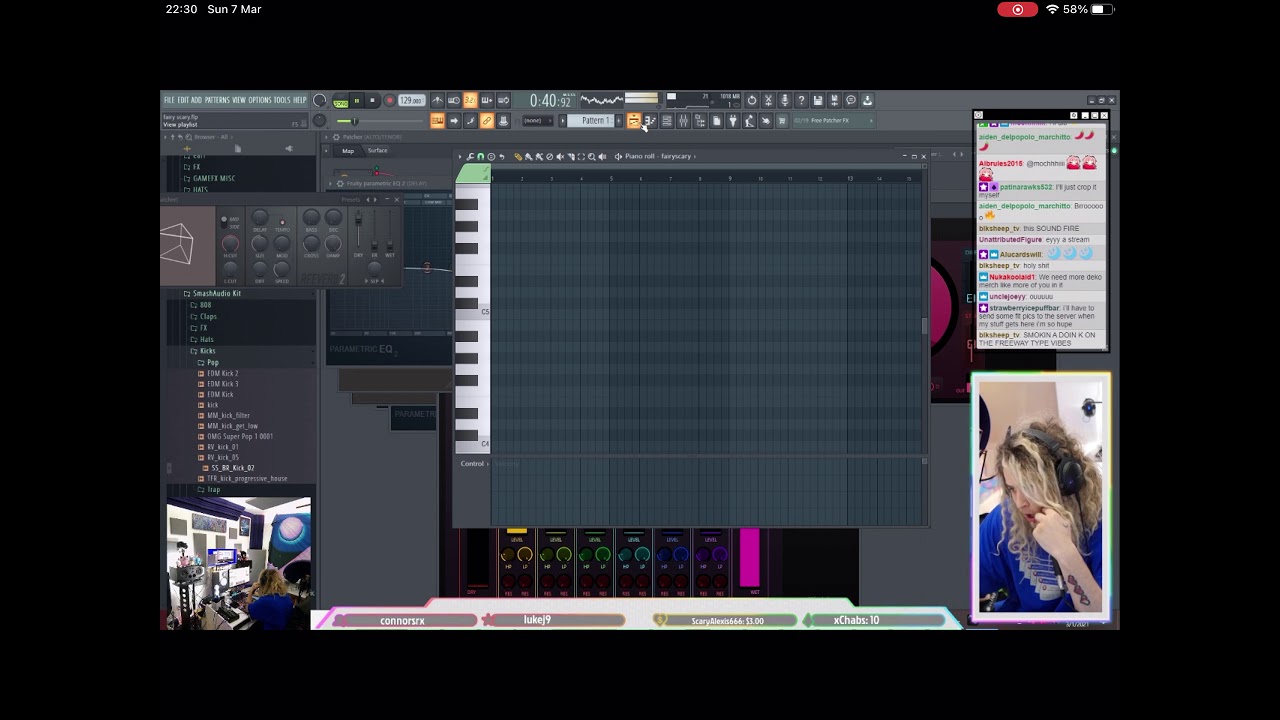
Task: Click the save project floppy icon
Action: tap(818, 100)
